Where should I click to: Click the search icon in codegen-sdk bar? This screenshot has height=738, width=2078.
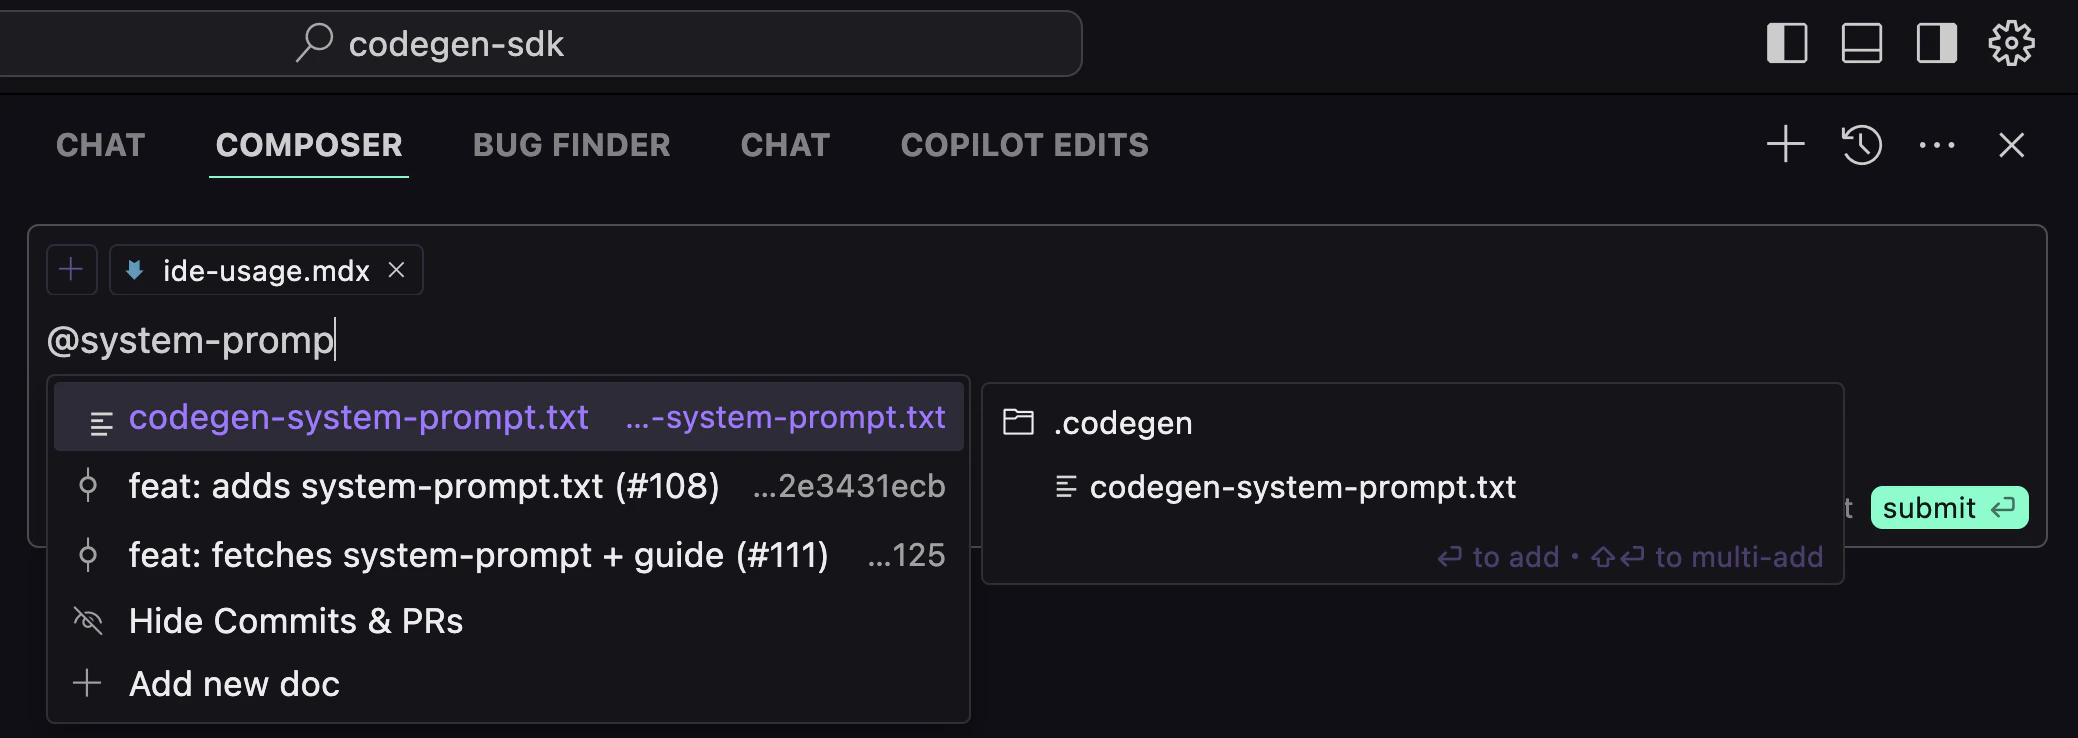click(314, 43)
